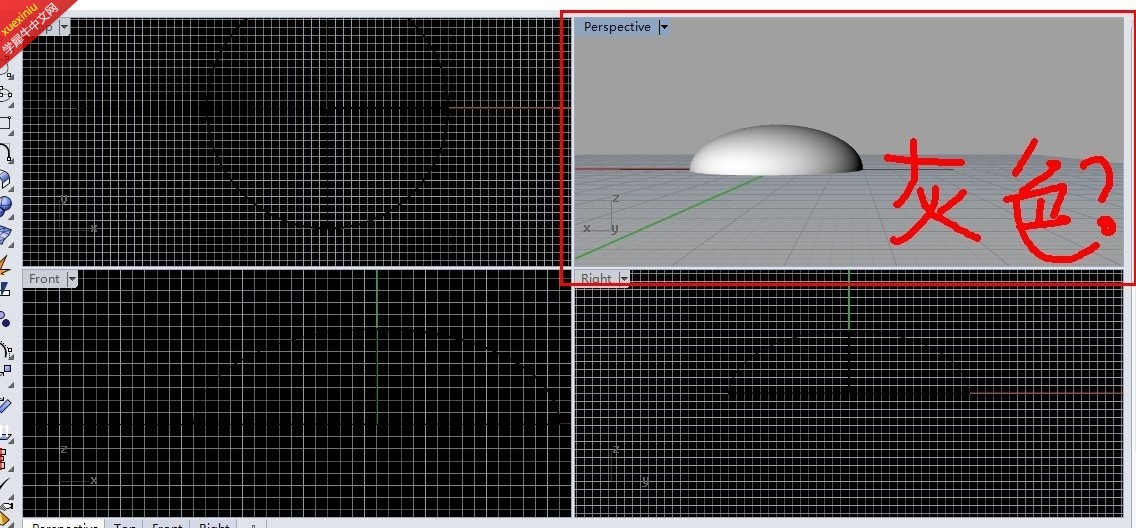Select the white dome in Perspective viewport
1136x528 pixels.
[x=775, y=151]
